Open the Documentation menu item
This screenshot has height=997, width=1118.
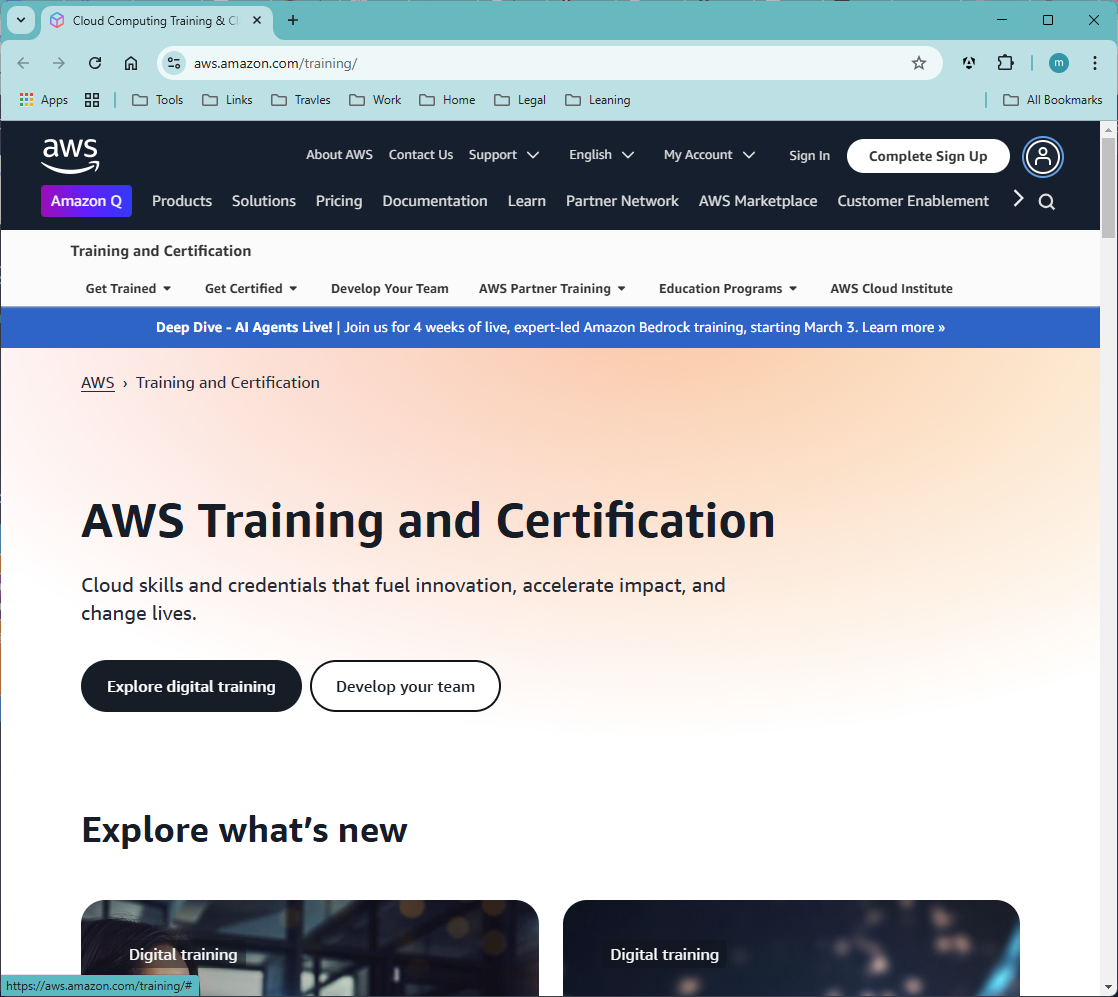tap(435, 201)
